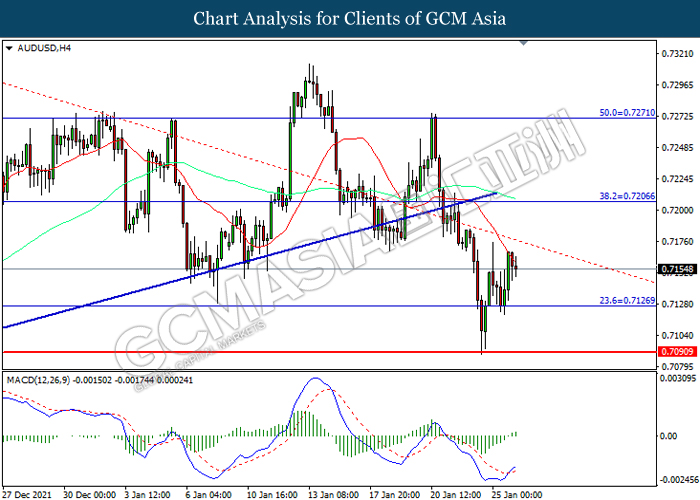The height and width of the screenshot is (500, 700).
Task: Click the 13 Jan 08:00 date label
Action: click(x=333, y=495)
